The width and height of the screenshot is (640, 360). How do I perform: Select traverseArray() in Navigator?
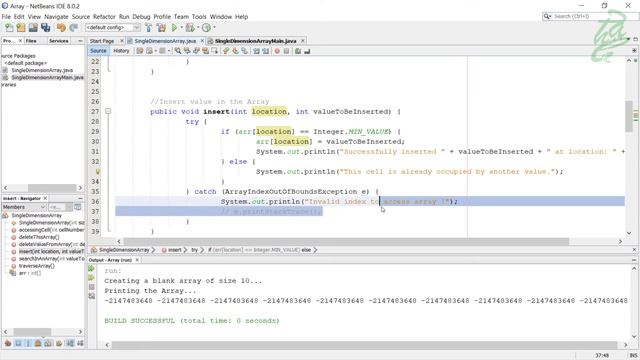point(36,266)
